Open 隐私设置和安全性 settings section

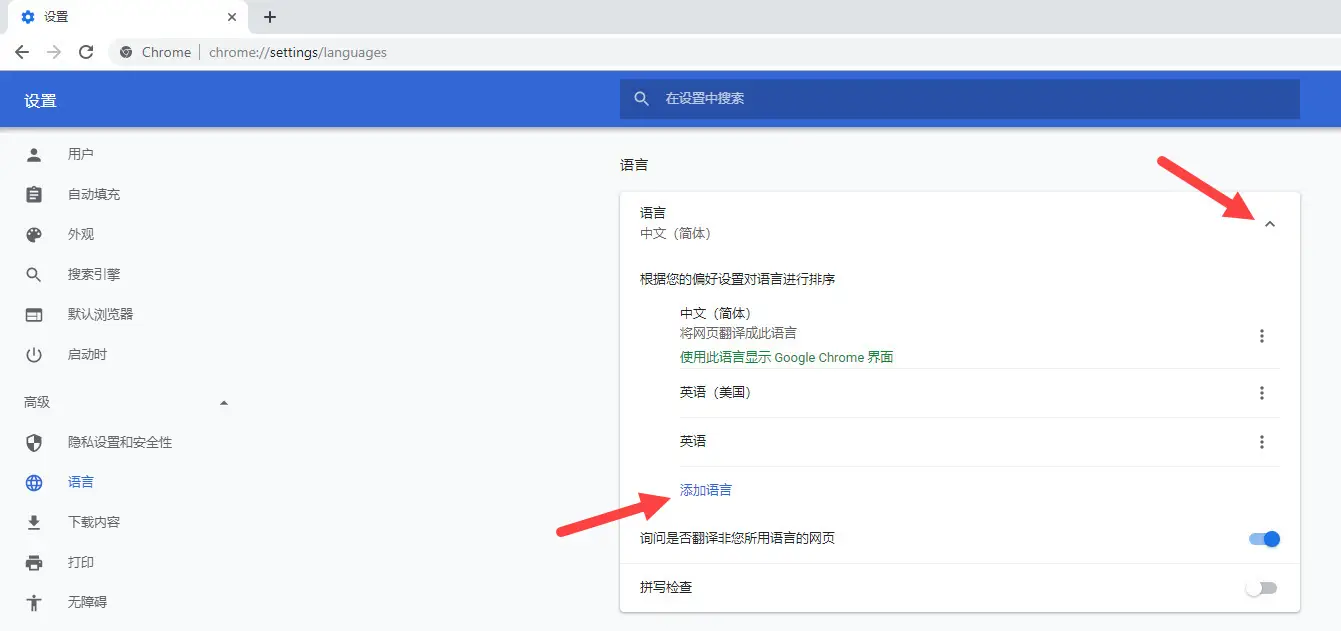(120, 442)
